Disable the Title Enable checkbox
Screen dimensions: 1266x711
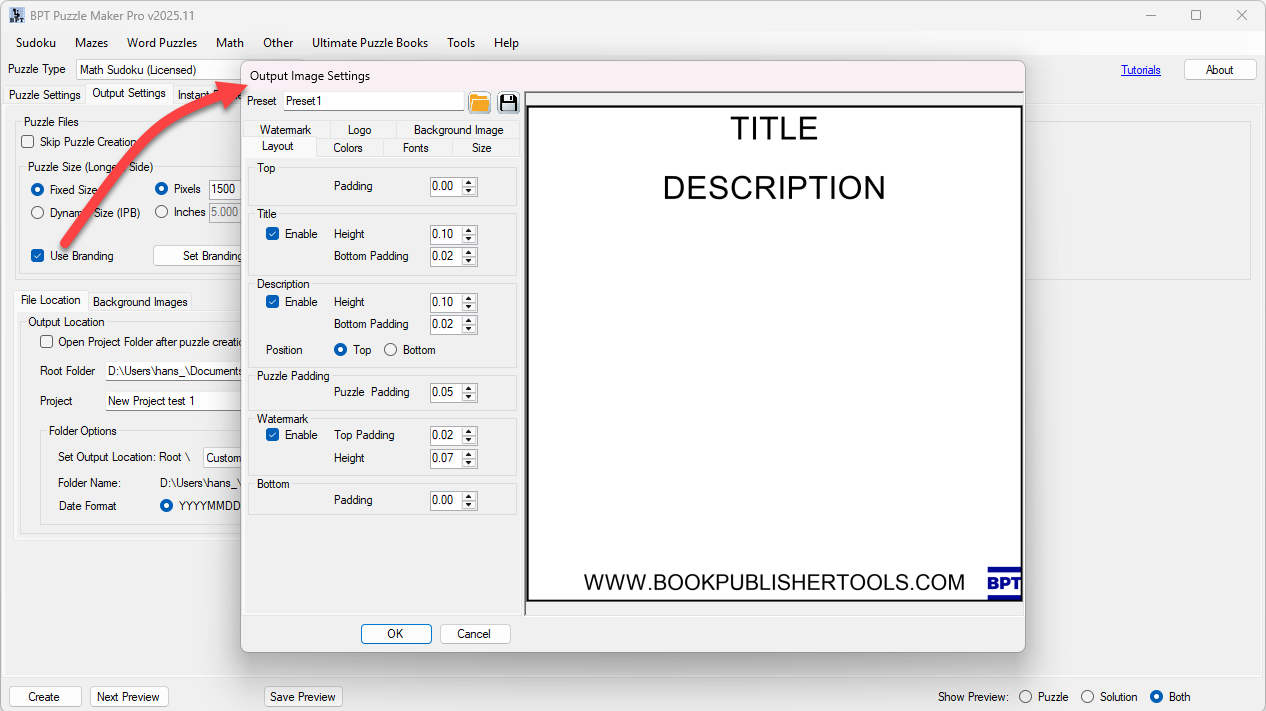click(x=272, y=234)
